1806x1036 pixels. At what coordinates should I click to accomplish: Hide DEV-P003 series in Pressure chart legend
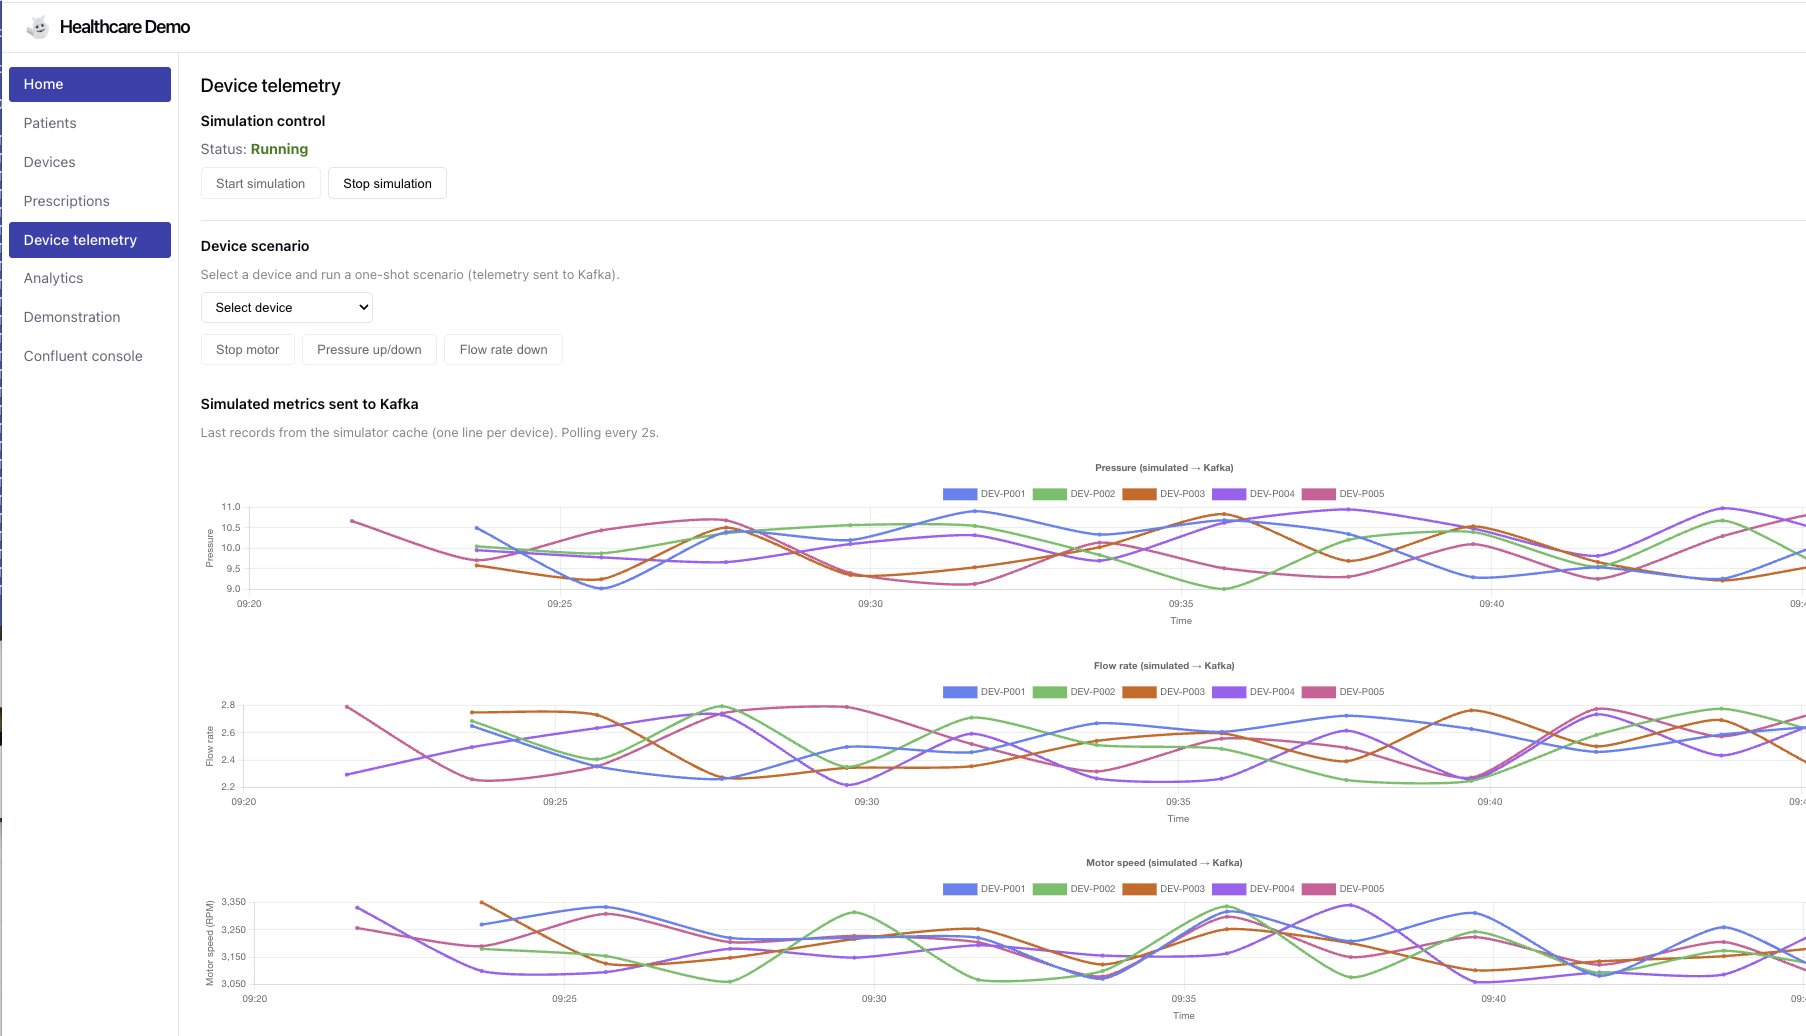(x=1164, y=494)
